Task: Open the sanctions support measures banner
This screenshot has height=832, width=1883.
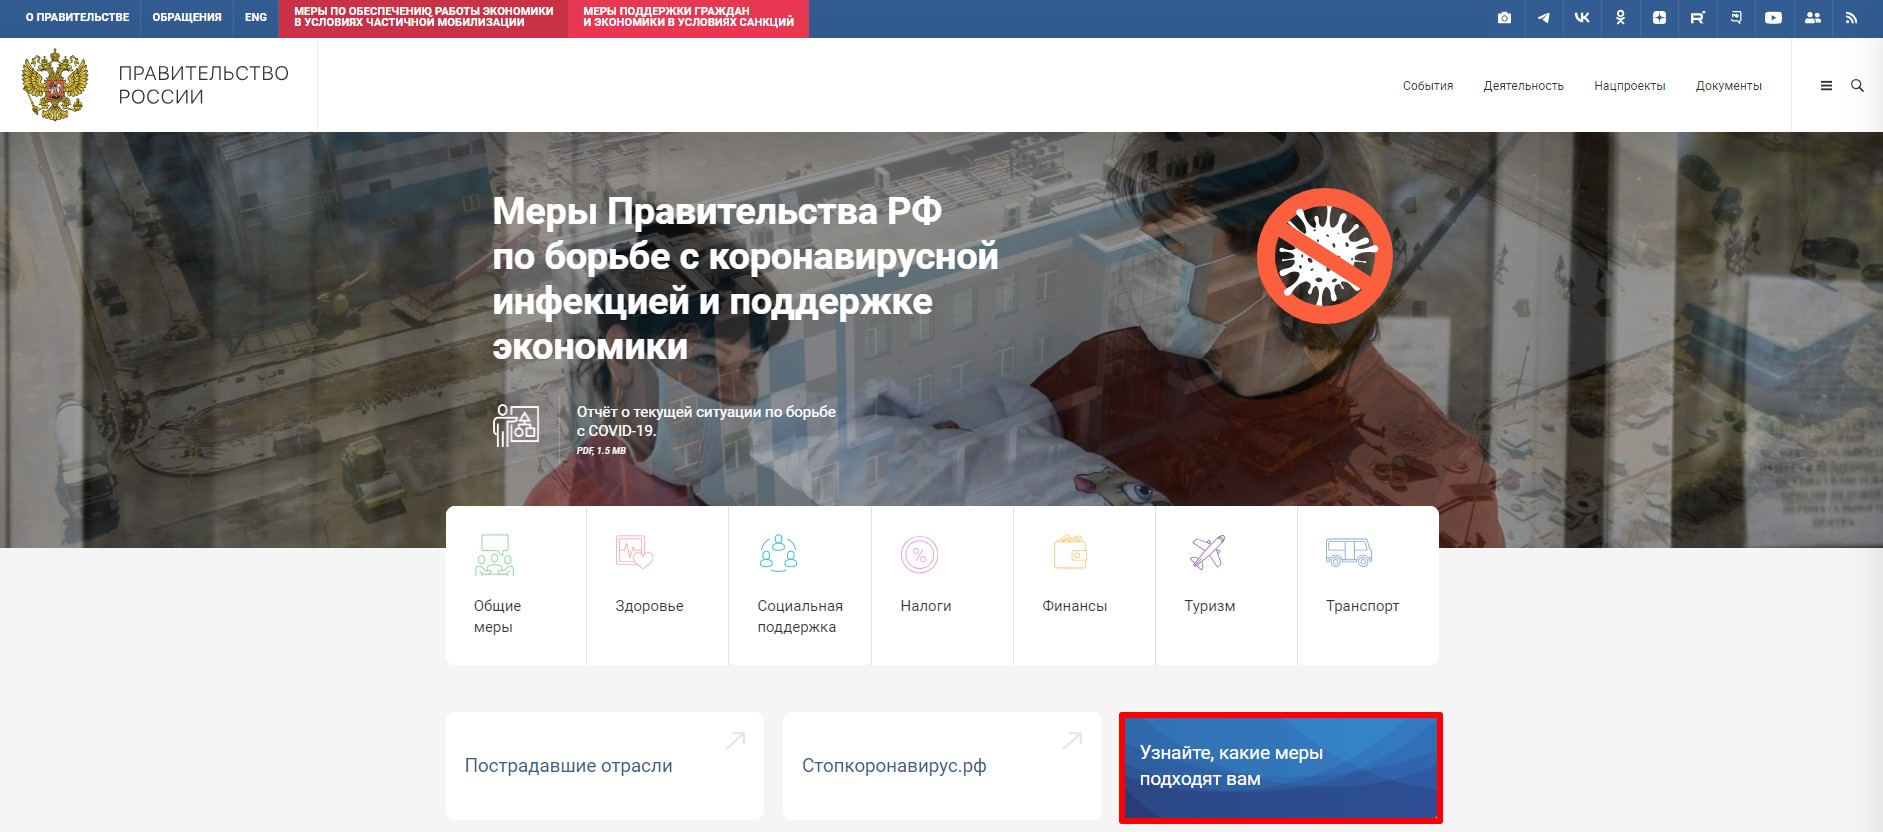Action: (689, 18)
